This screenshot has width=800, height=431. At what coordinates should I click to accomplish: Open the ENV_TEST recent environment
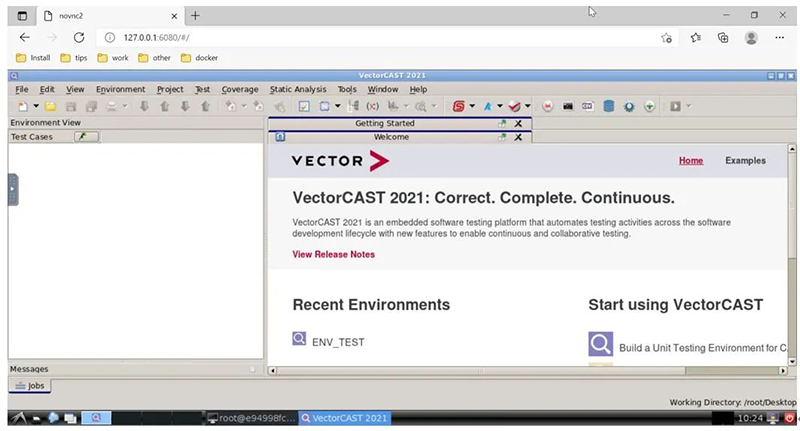pos(338,342)
